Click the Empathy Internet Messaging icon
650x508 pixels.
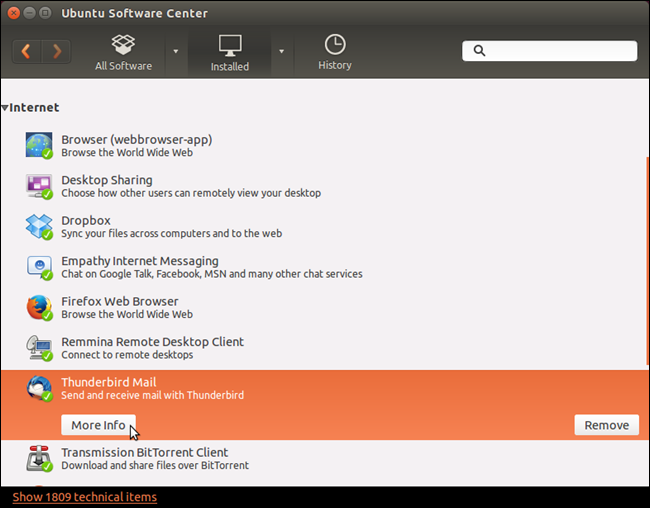click(39, 267)
